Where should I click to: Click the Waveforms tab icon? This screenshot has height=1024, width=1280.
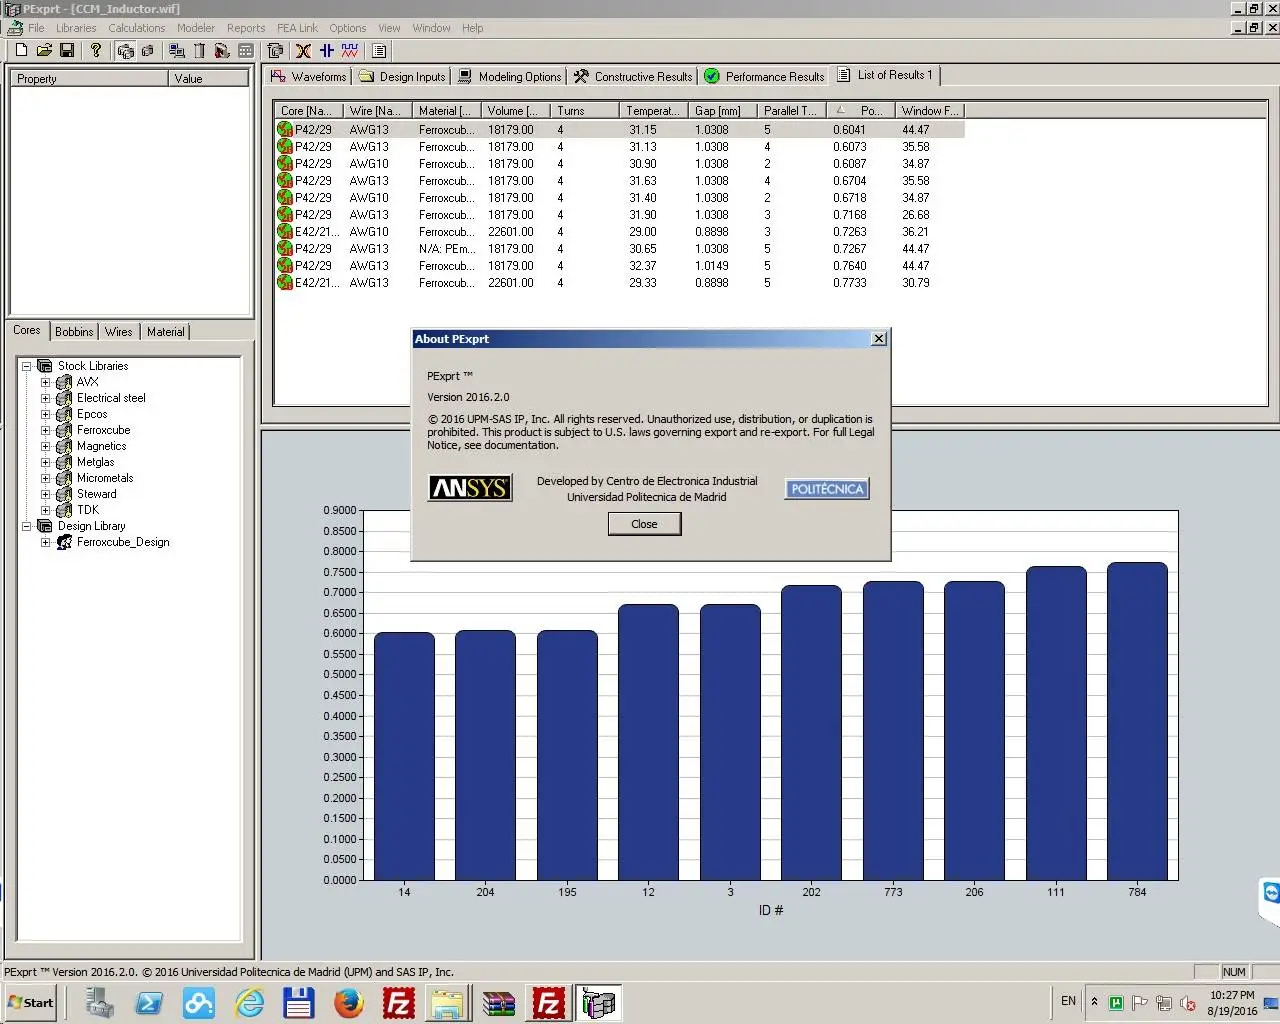[x=279, y=76]
